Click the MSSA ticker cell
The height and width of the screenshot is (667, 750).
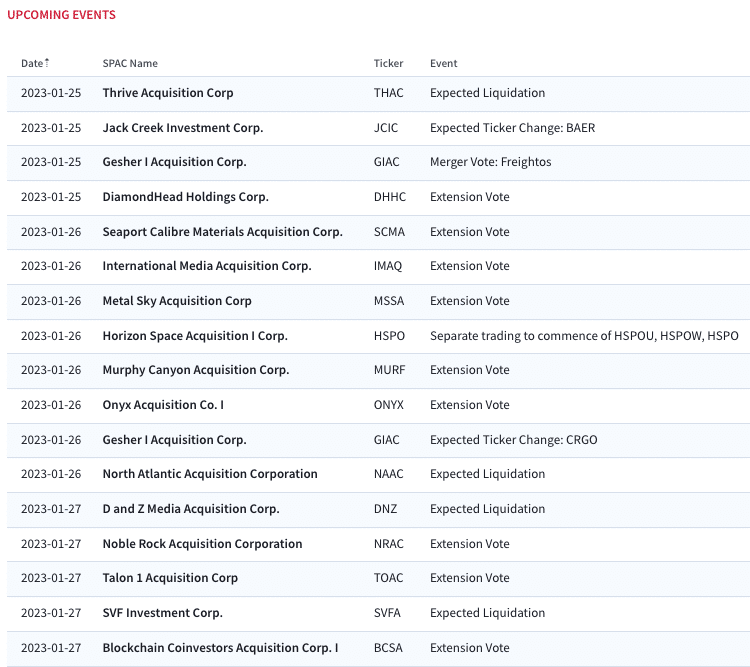click(389, 300)
